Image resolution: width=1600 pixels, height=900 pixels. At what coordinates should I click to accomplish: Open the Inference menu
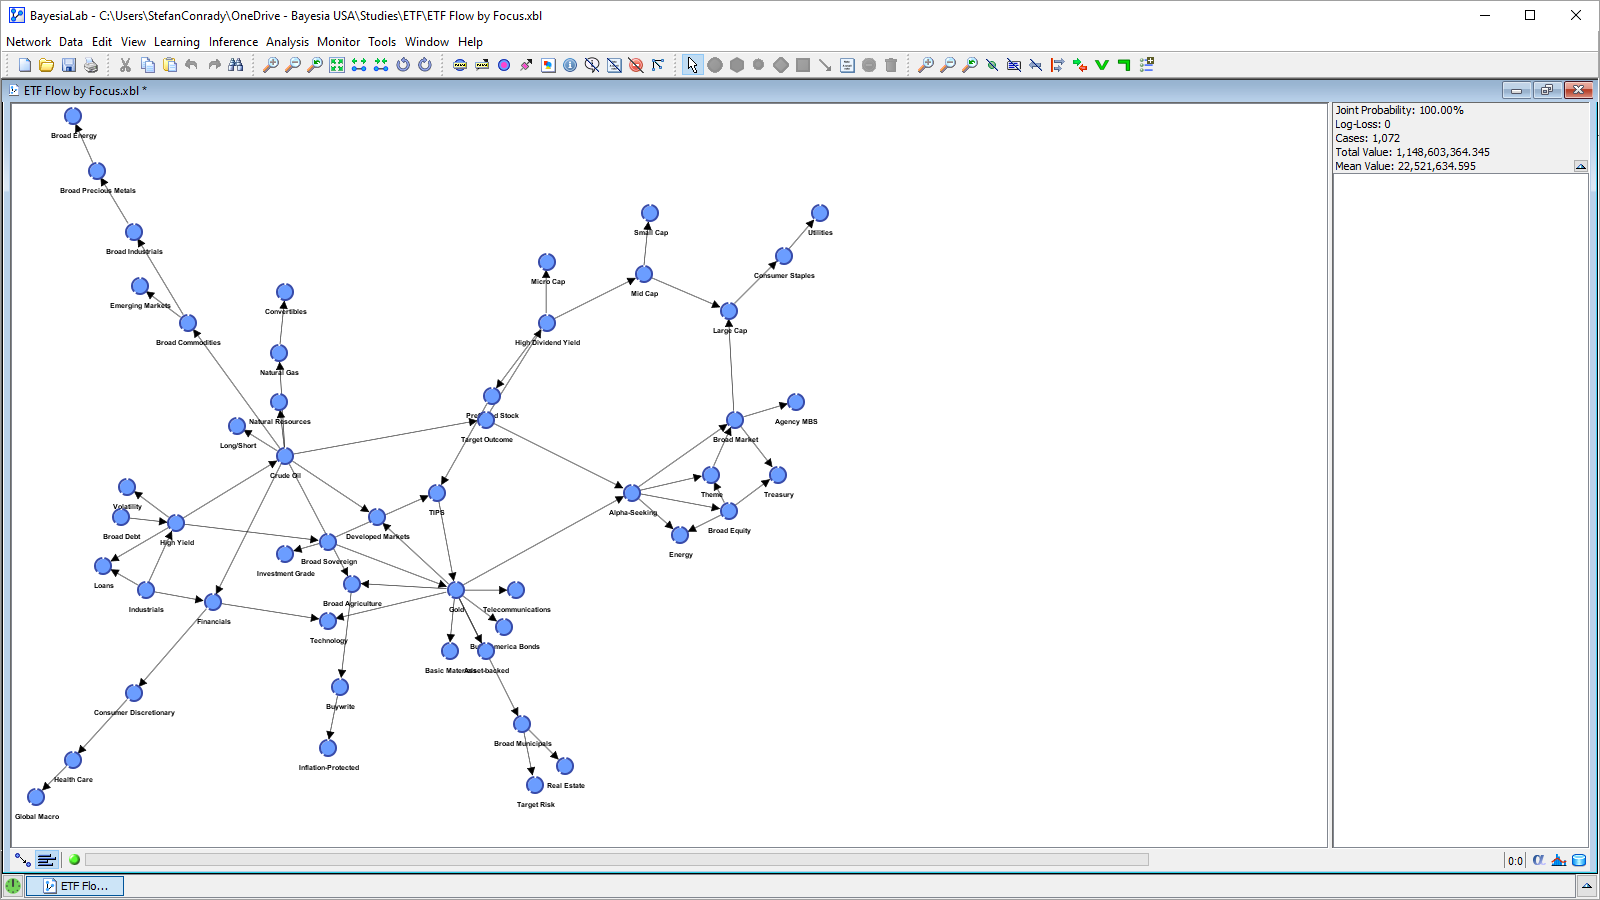point(233,42)
